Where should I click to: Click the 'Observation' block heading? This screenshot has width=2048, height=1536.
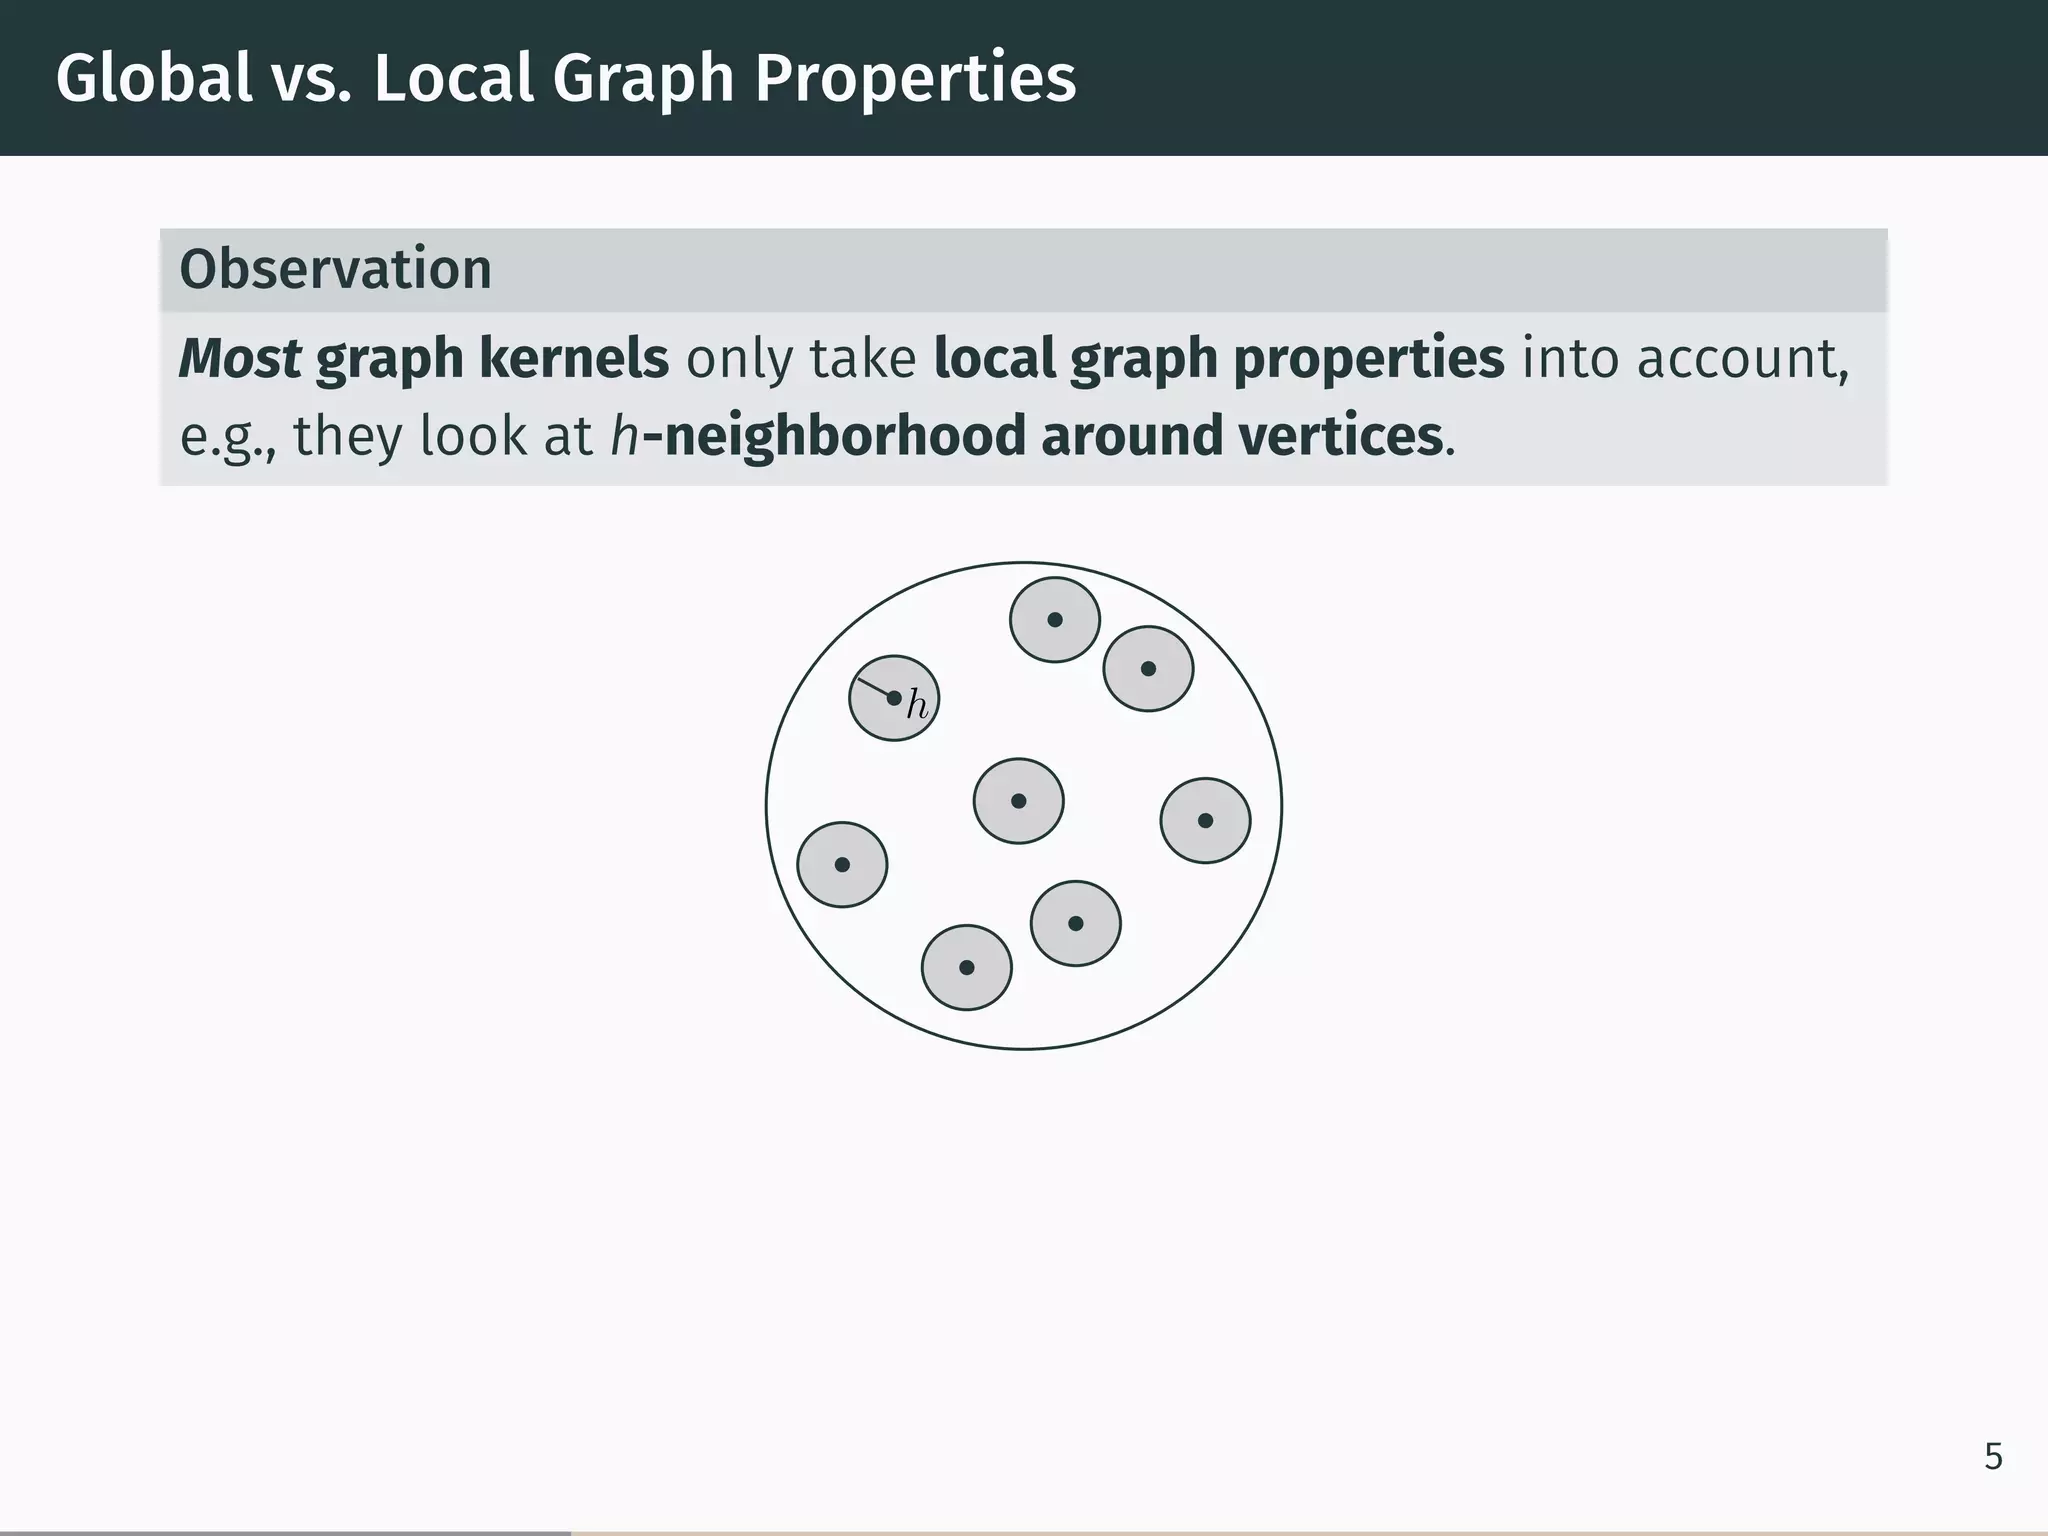pos(335,269)
